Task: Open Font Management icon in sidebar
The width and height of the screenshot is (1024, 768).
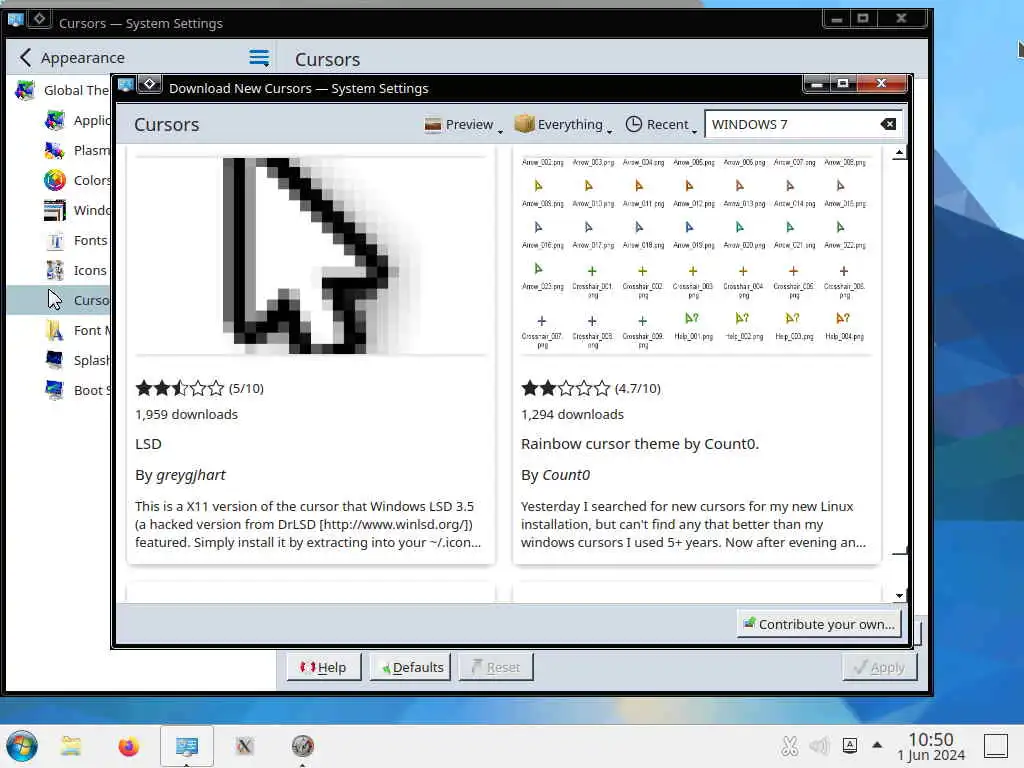Action: pyautogui.click(x=55, y=330)
